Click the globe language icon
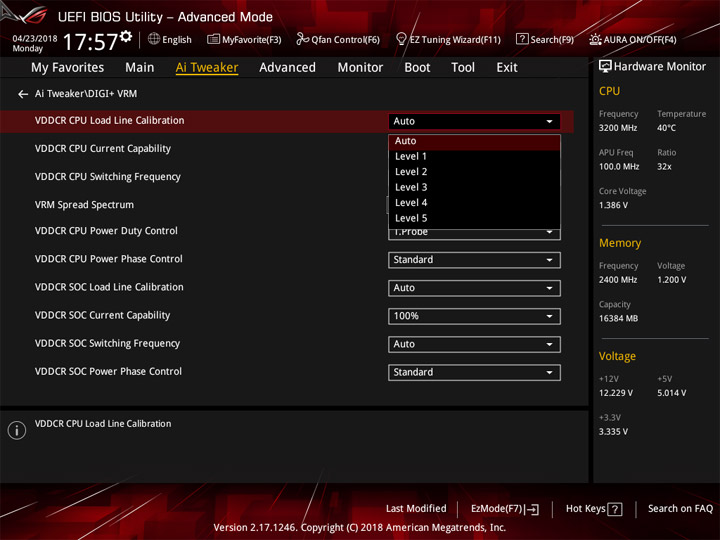 pos(154,39)
